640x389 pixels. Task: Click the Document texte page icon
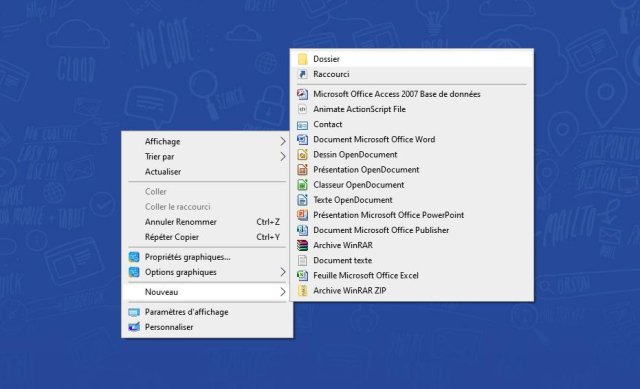[x=302, y=260]
